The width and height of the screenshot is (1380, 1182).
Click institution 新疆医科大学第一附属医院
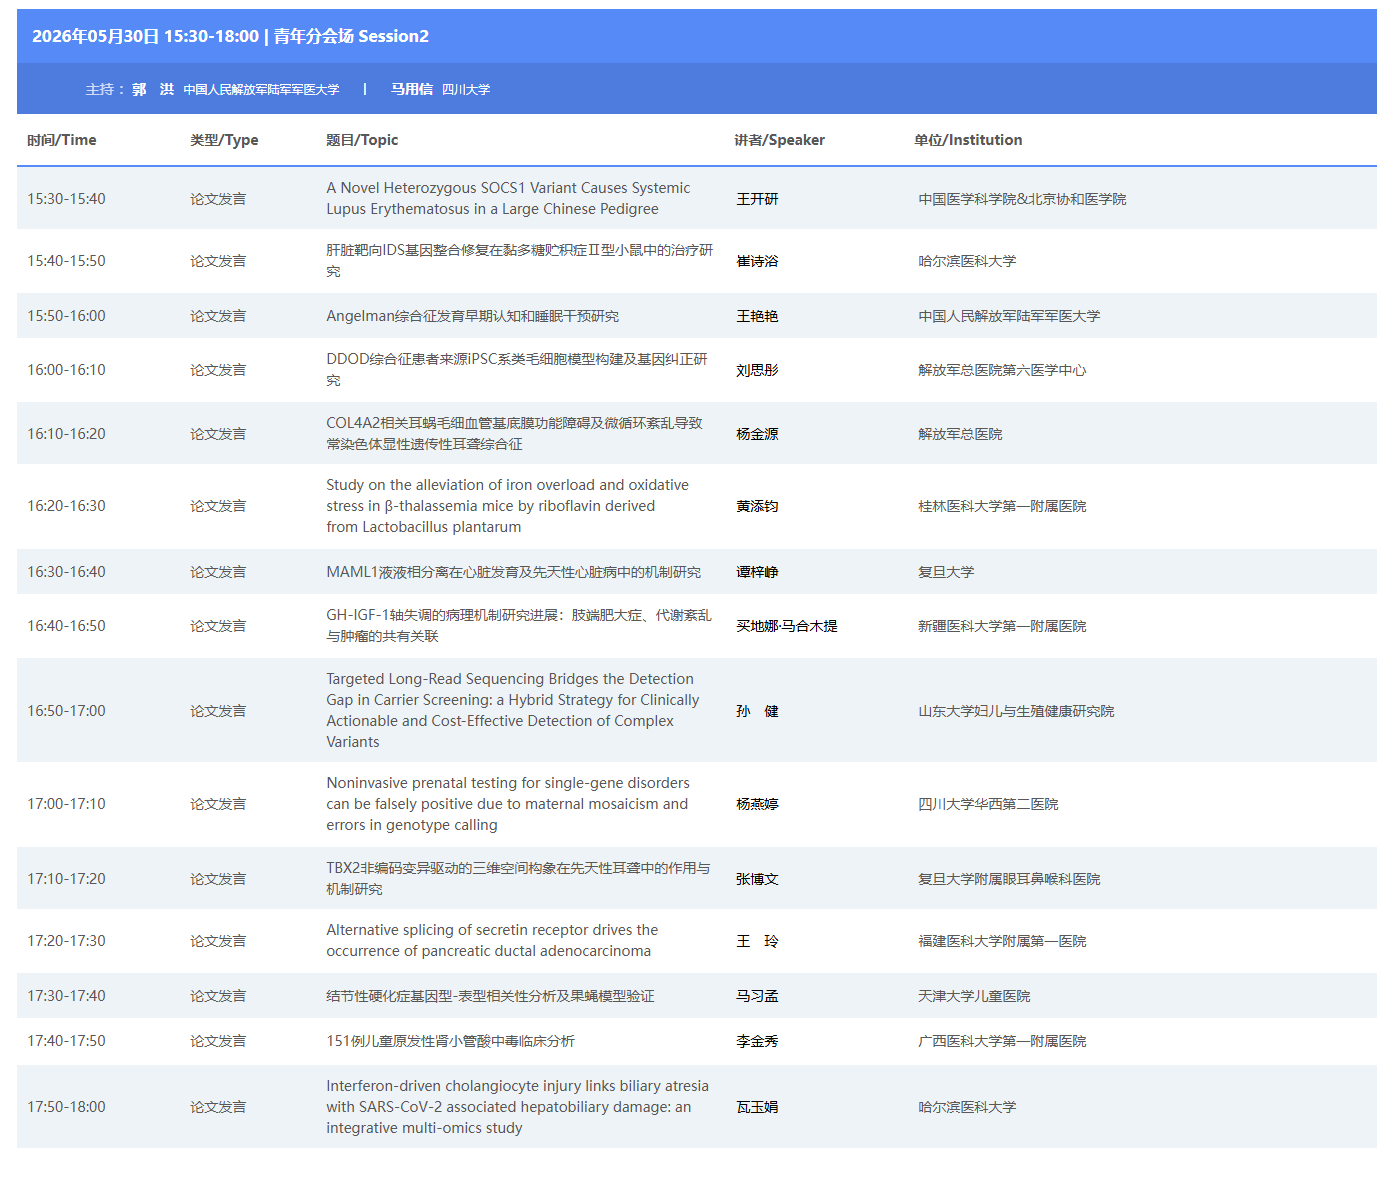pyautogui.click(x=1002, y=626)
